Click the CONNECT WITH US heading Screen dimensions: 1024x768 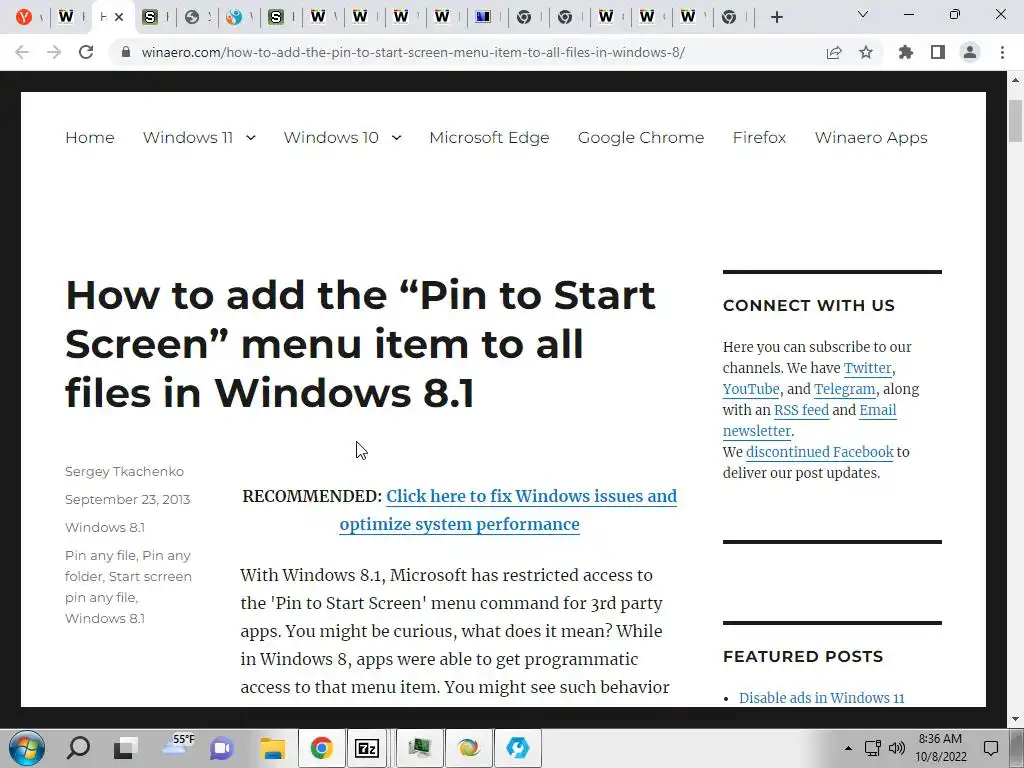808,306
